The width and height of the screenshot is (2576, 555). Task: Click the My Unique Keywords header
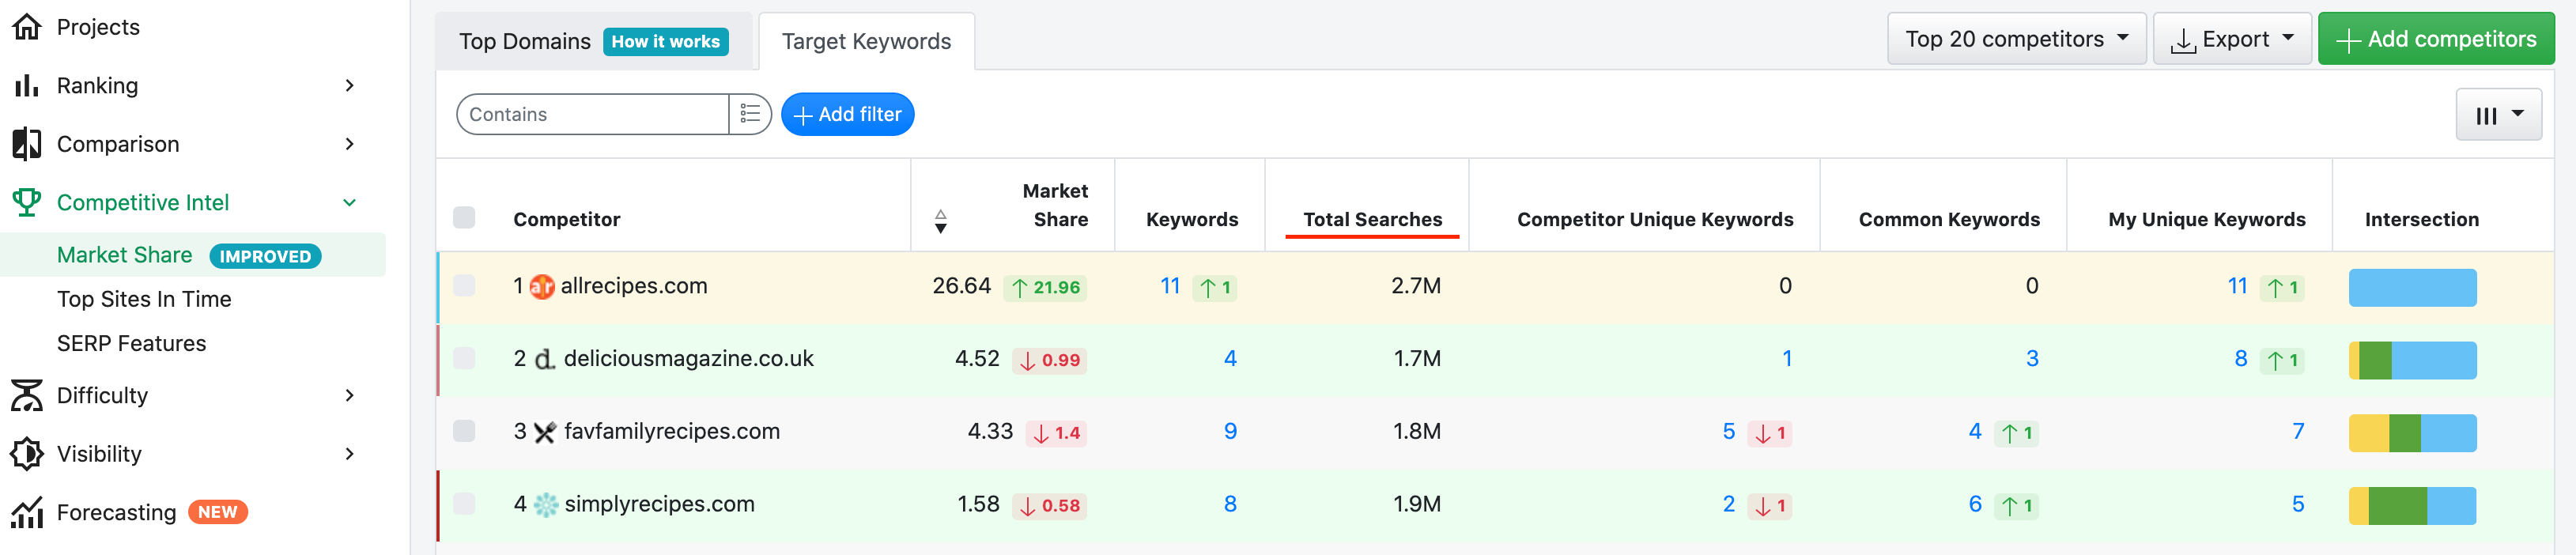pos(2207,219)
